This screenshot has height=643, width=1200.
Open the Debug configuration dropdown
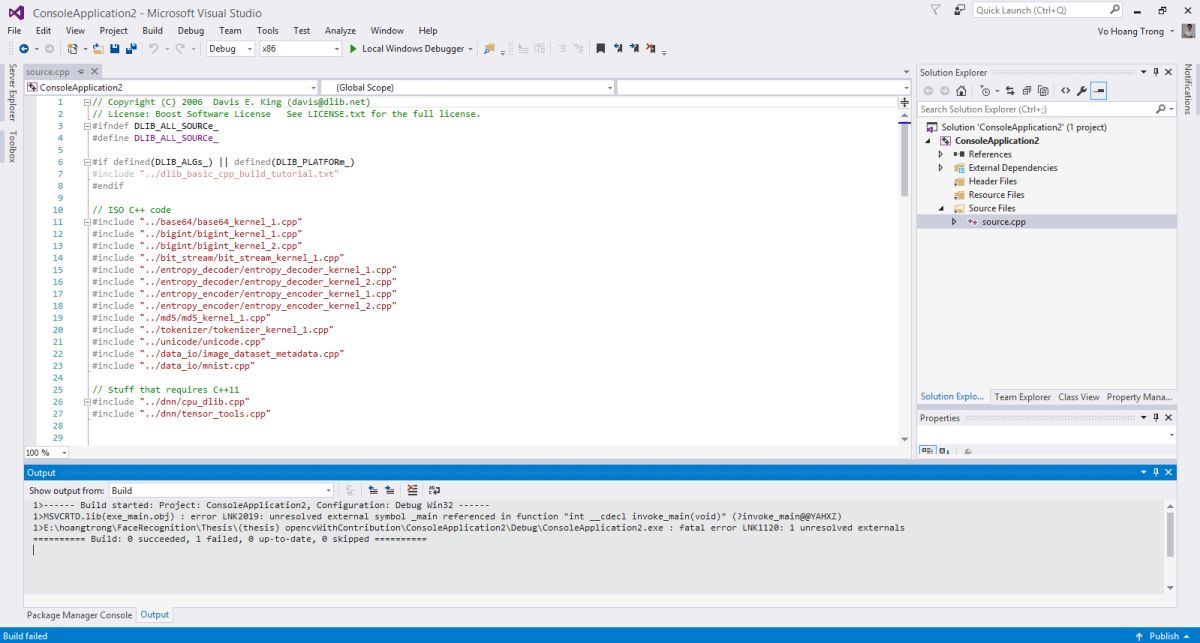[x=230, y=48]
